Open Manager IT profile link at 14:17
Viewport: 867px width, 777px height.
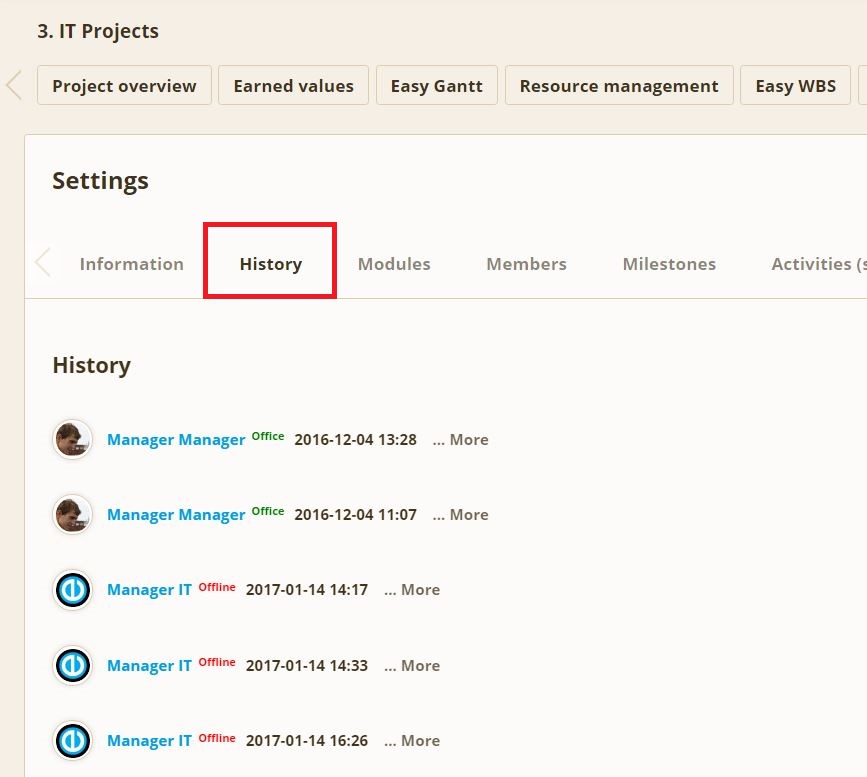coord(149,590)
